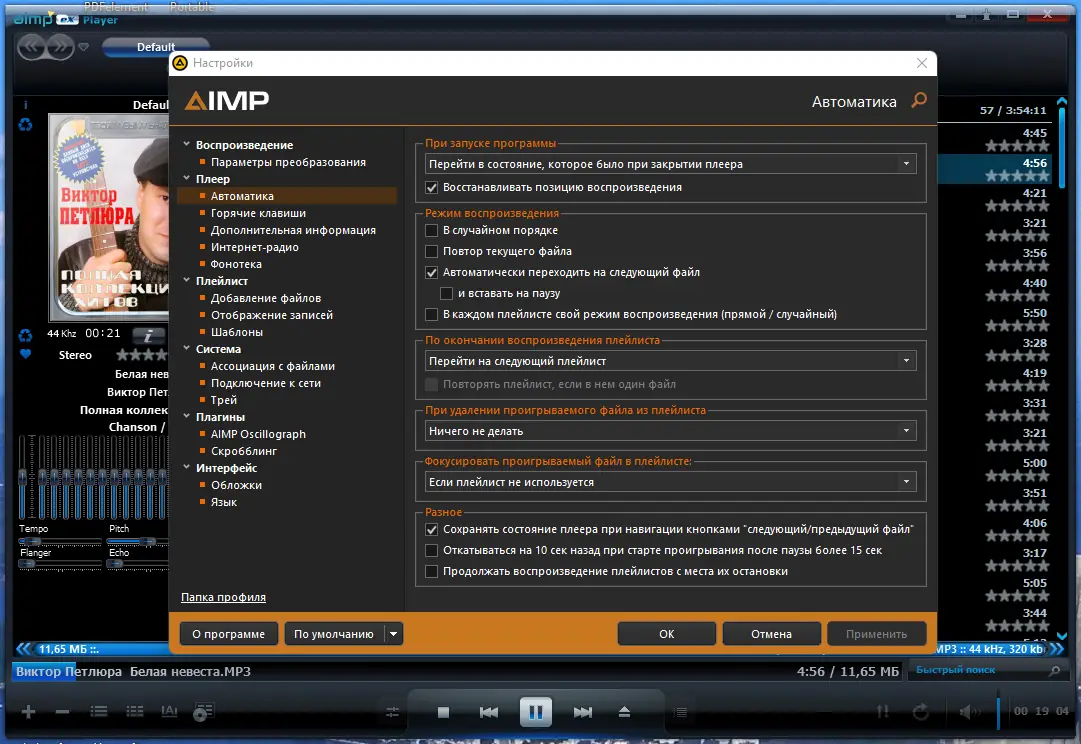The height and width of the screenshot is (744, 1081).
Task: Click the plus add-files icon in player
Action: pyautogui.click(x=28, y=712)
